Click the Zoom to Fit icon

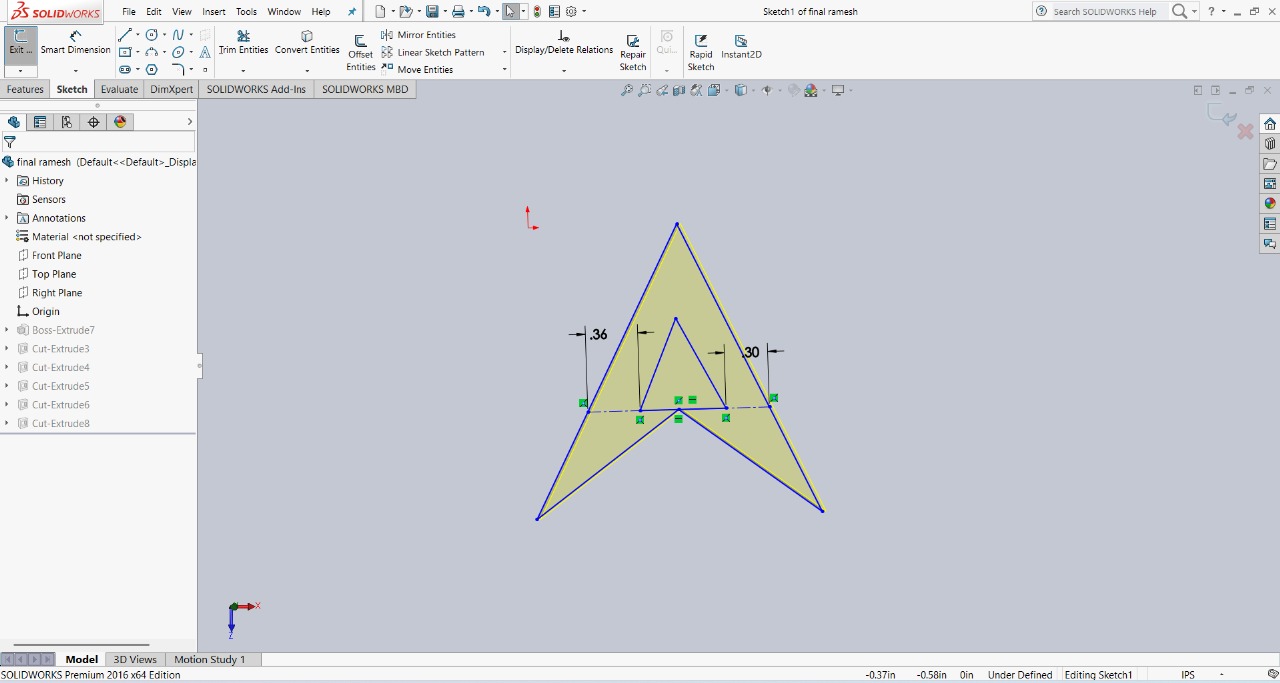pos(627,90)
